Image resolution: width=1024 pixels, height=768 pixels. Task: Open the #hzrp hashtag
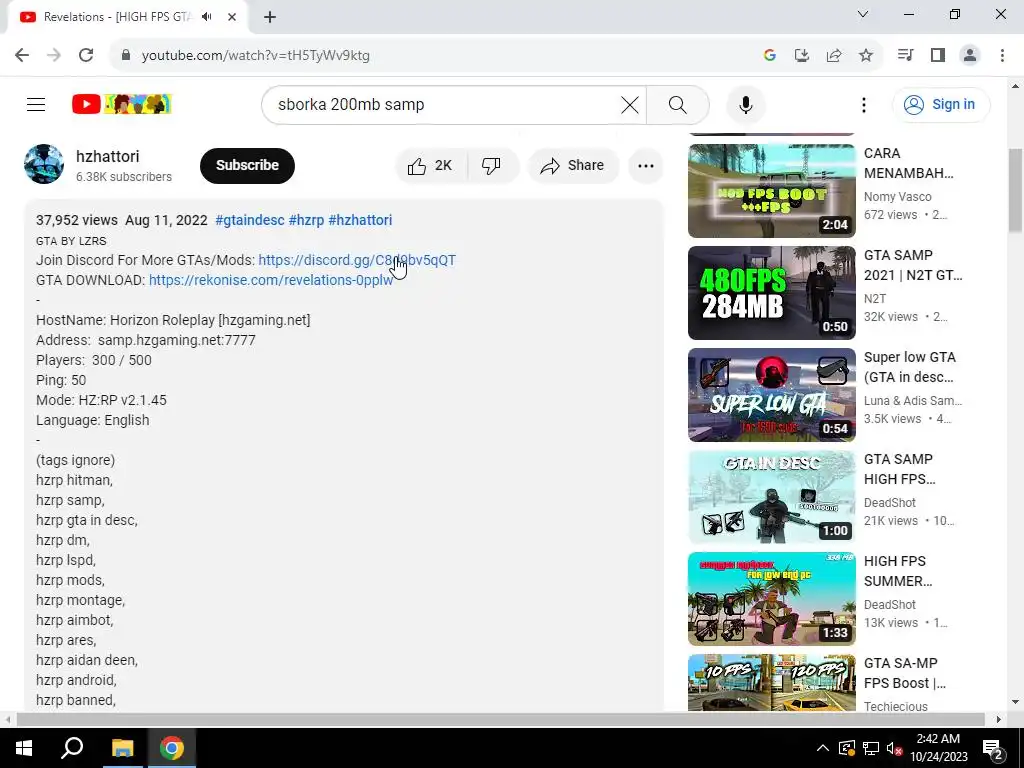306,220
